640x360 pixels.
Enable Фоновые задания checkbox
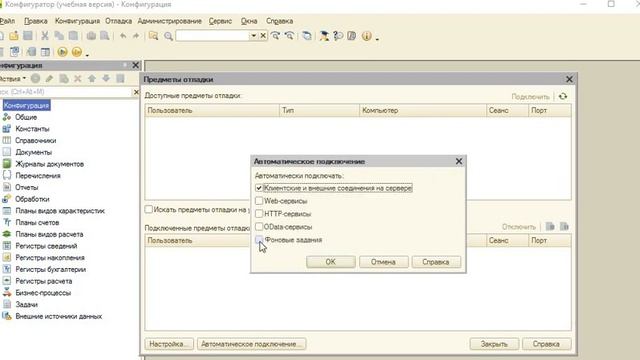click(259, 240)
